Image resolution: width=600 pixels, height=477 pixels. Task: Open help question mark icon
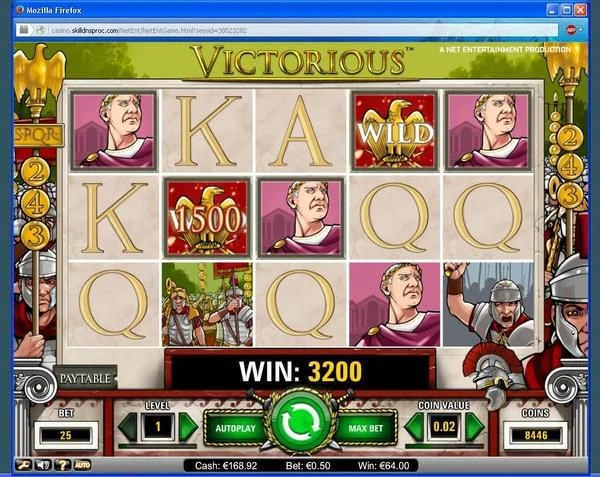[62, 465]
